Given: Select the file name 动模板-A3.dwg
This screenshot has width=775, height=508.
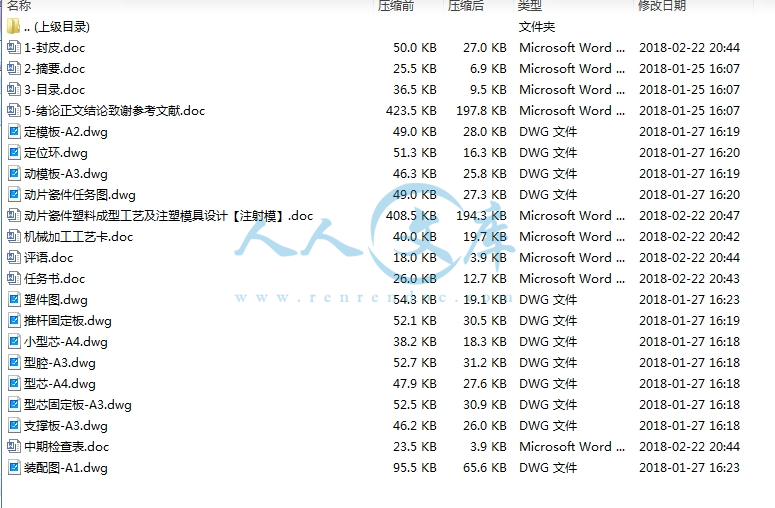Looking at the screenshot, I should 66,174.
